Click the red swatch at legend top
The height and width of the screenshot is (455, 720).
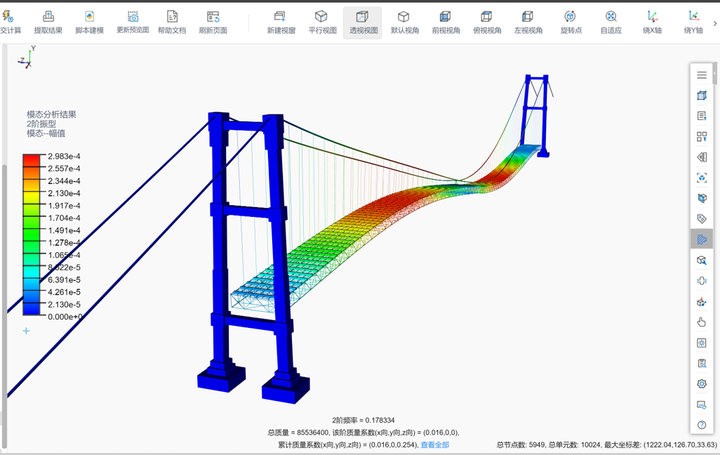32,159
